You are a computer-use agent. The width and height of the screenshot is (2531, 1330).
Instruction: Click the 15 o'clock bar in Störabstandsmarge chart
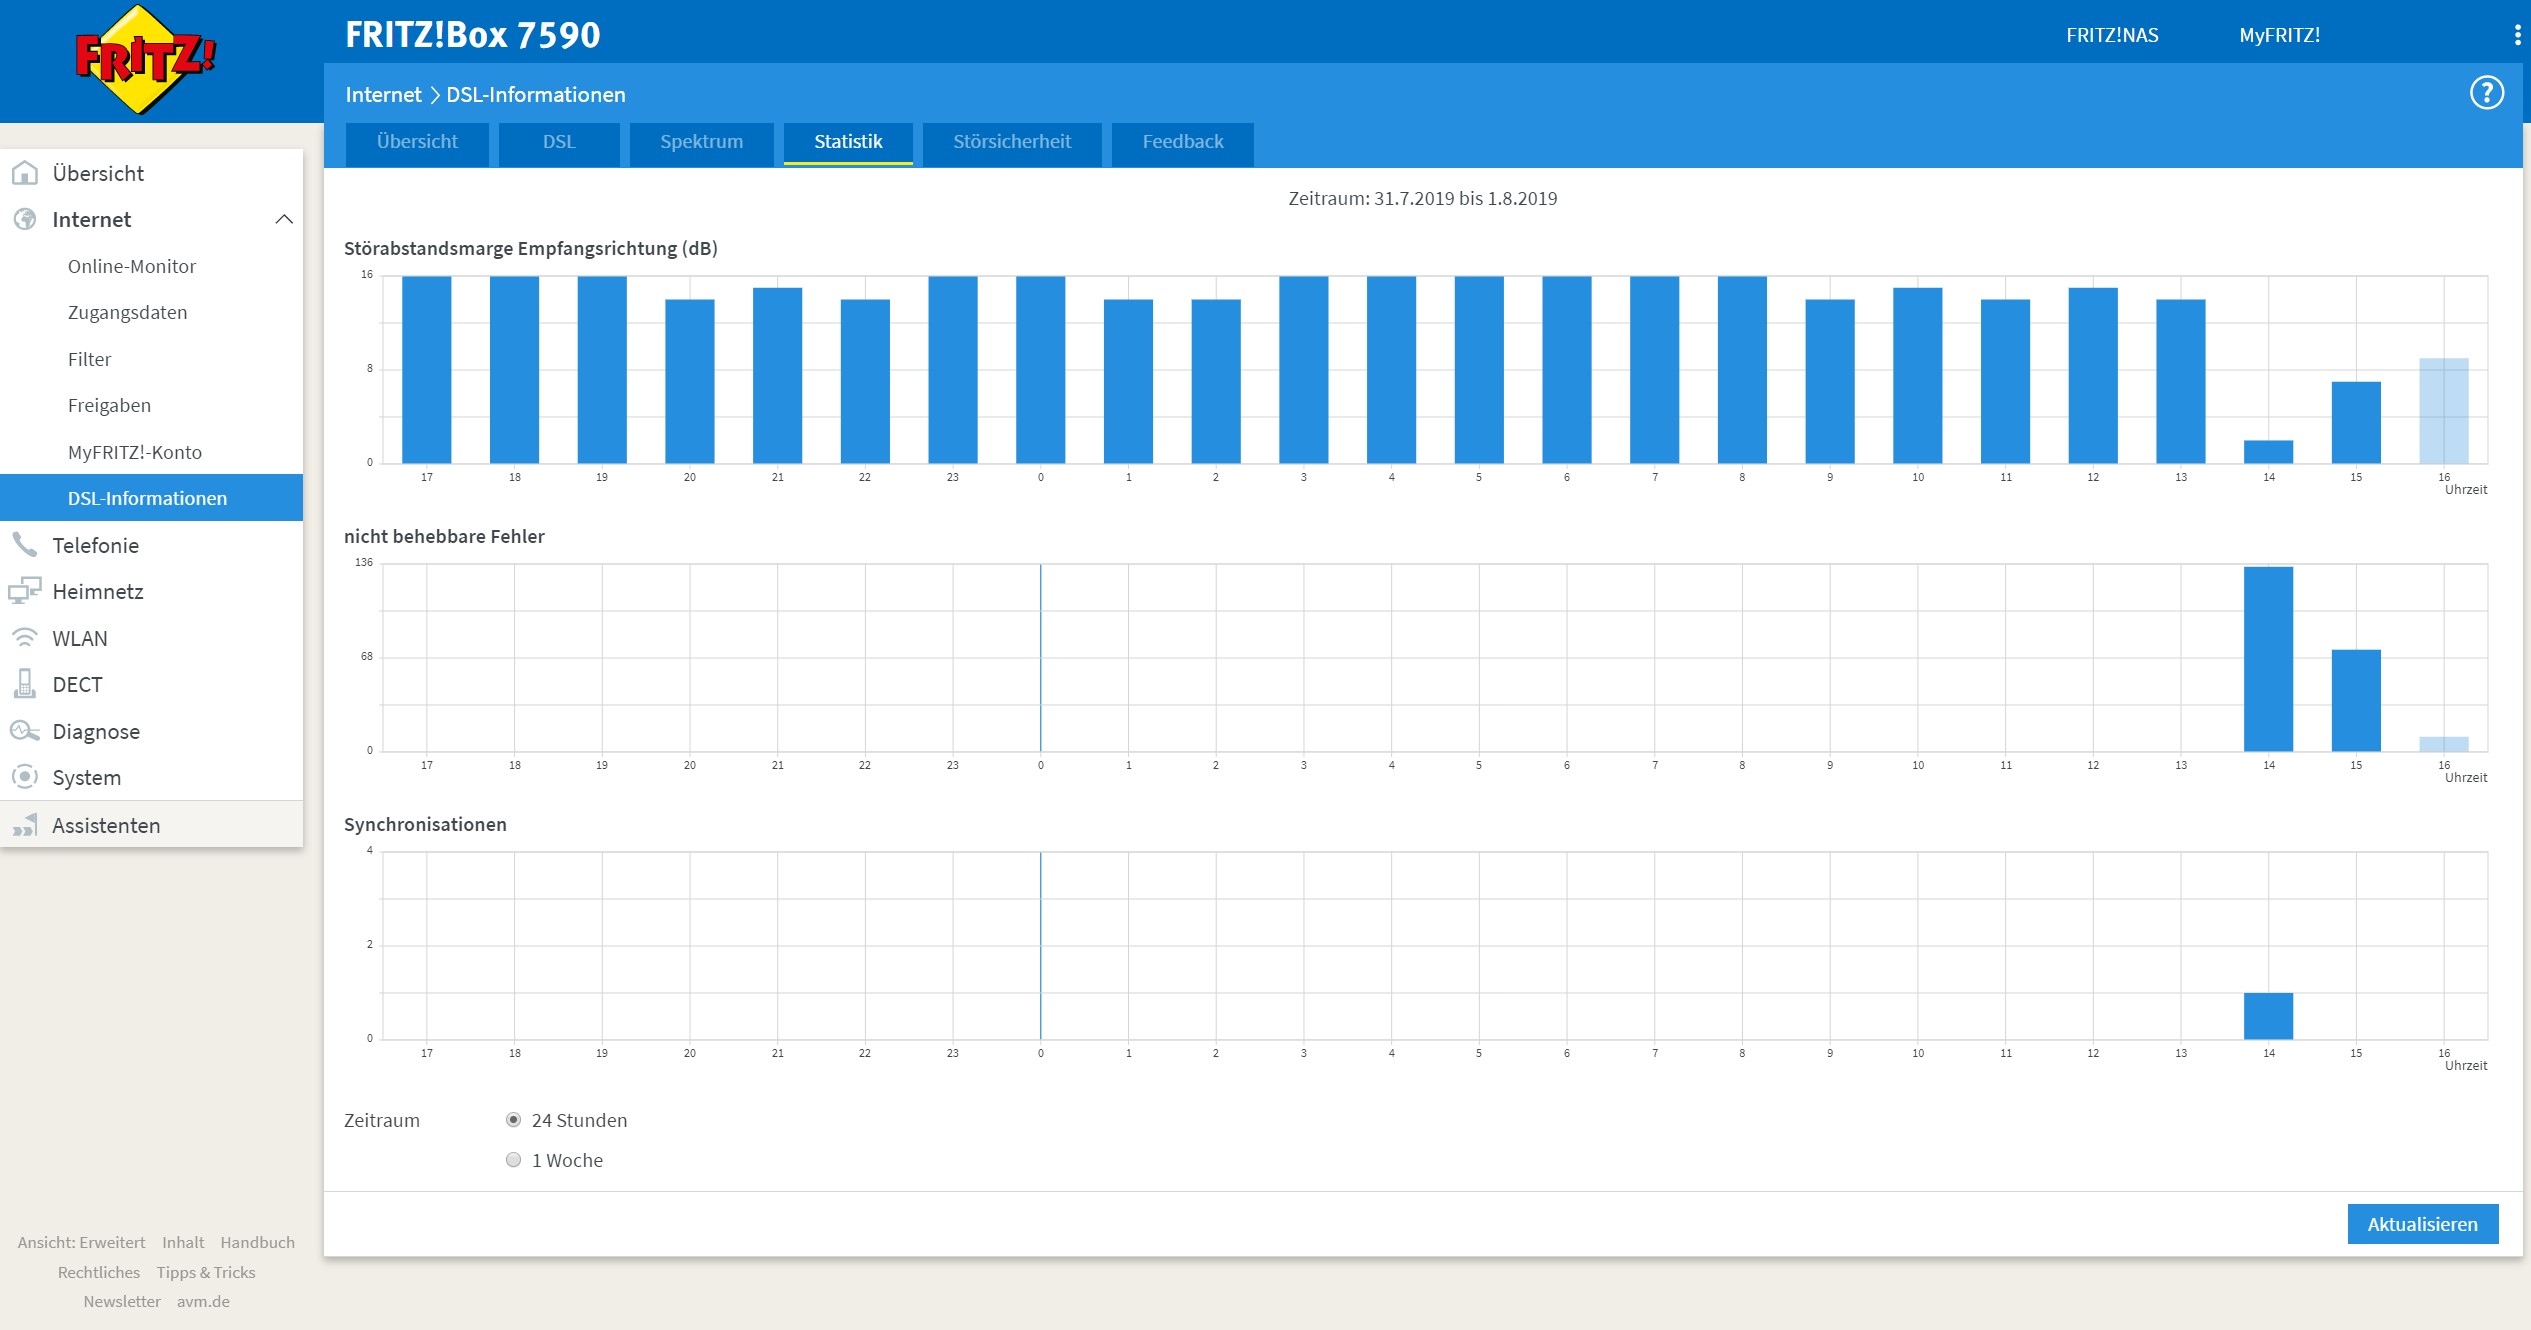pyautogui.click(x=2356, y=423)
